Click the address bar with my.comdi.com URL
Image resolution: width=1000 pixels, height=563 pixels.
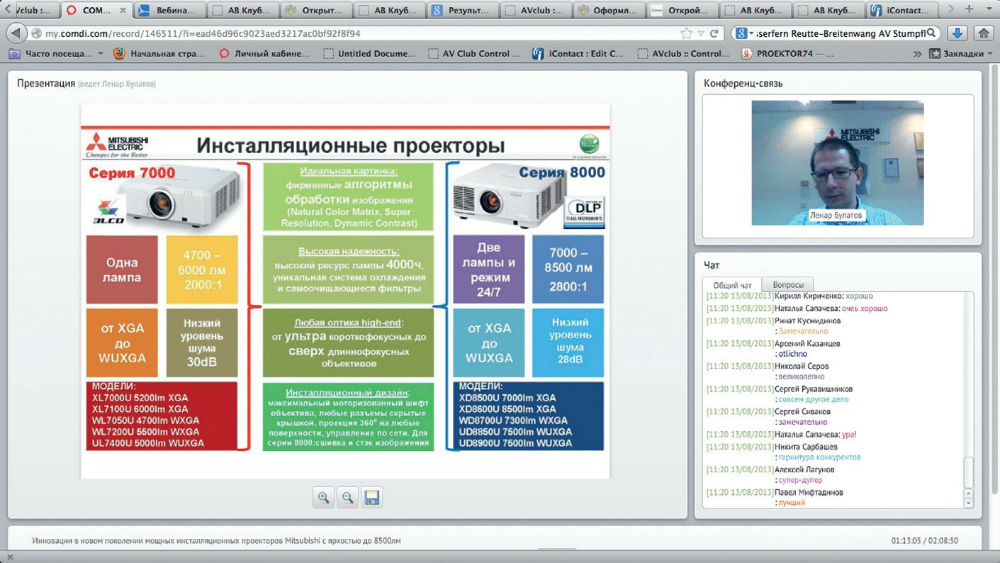357,33
